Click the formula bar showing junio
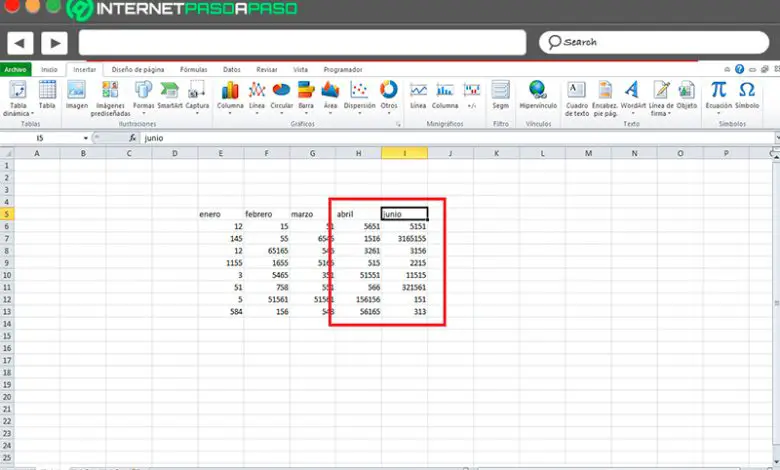Viewport: 780px width, 470px height. [x=458, y=138]
